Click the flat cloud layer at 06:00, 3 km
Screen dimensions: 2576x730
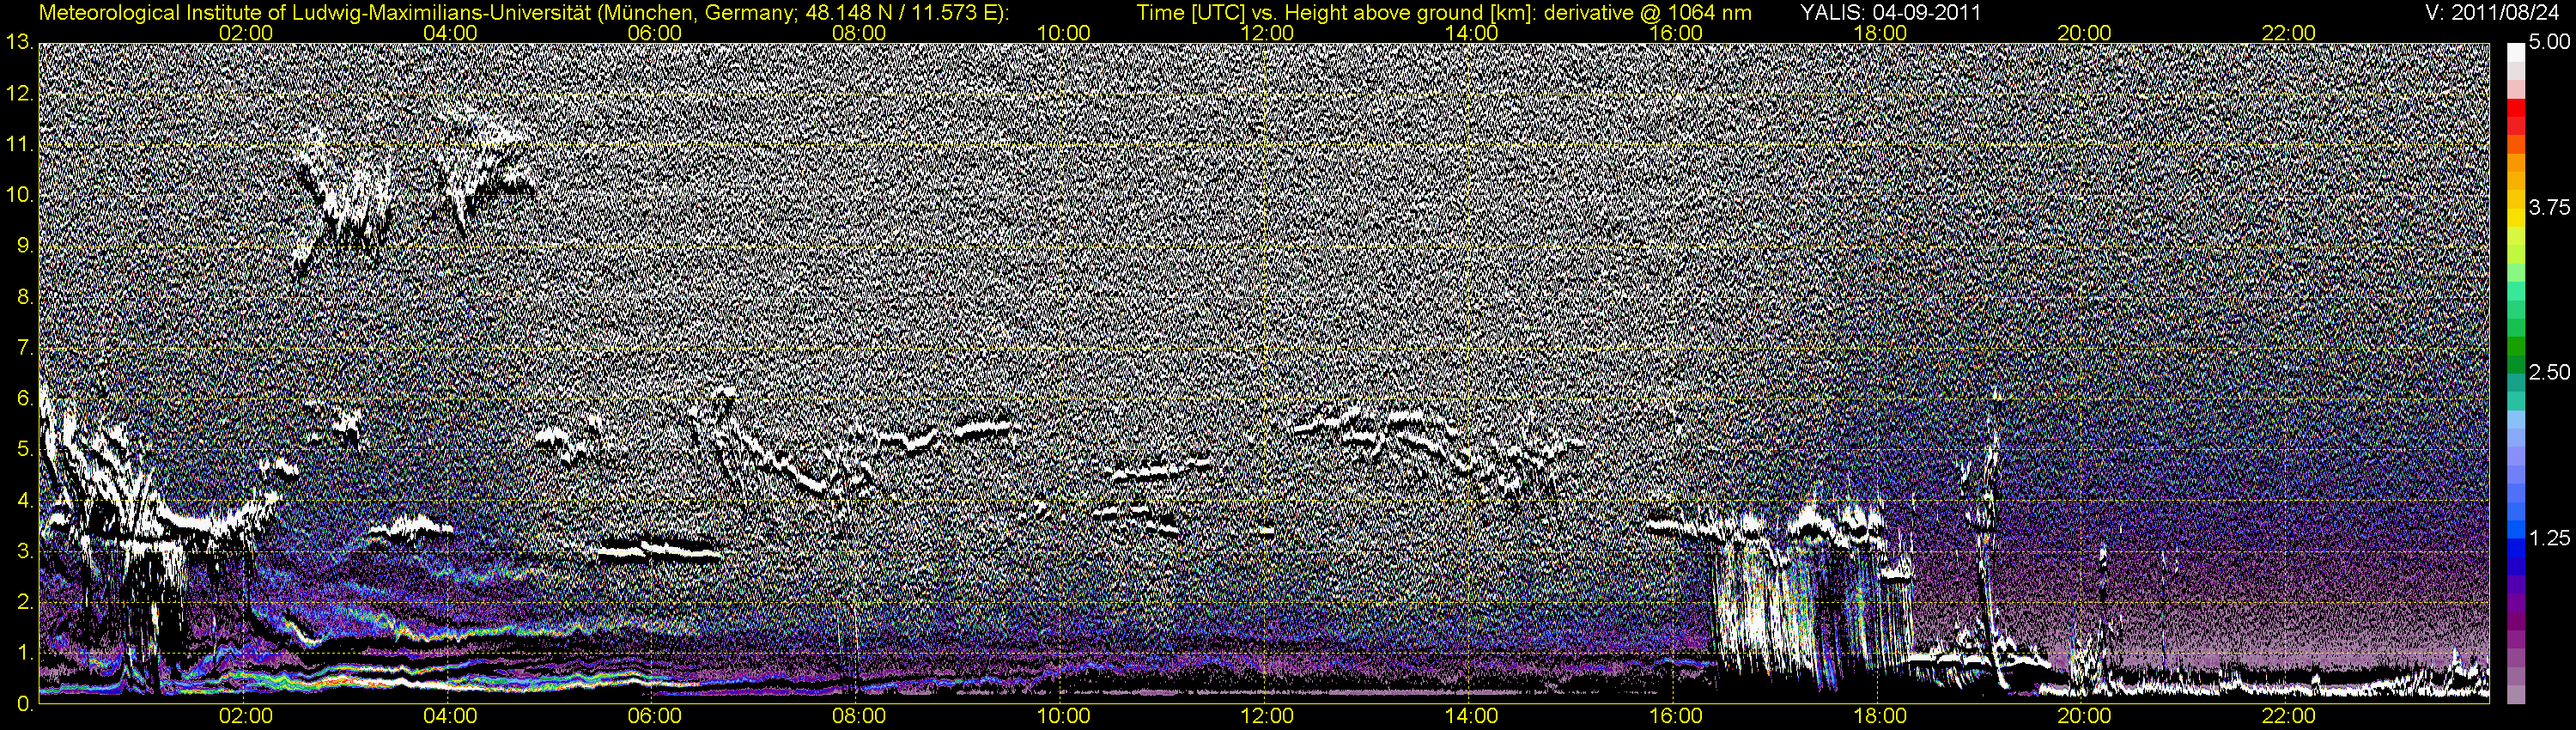point(660,548)
